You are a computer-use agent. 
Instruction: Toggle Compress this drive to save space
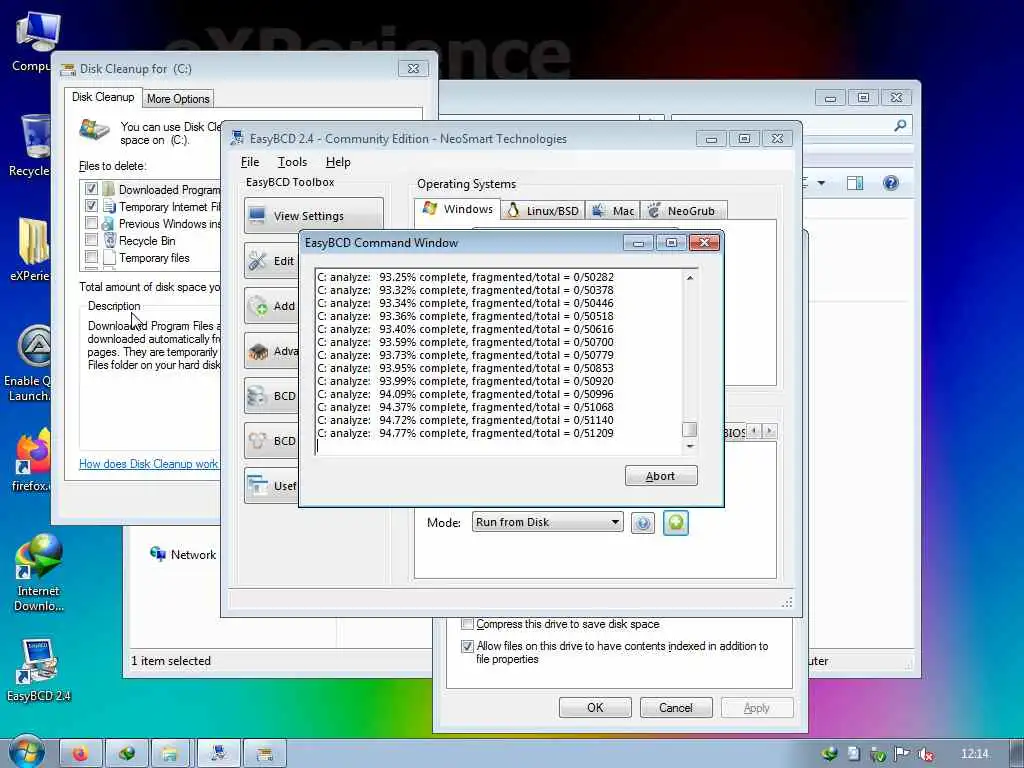click(x=467, y=624)
